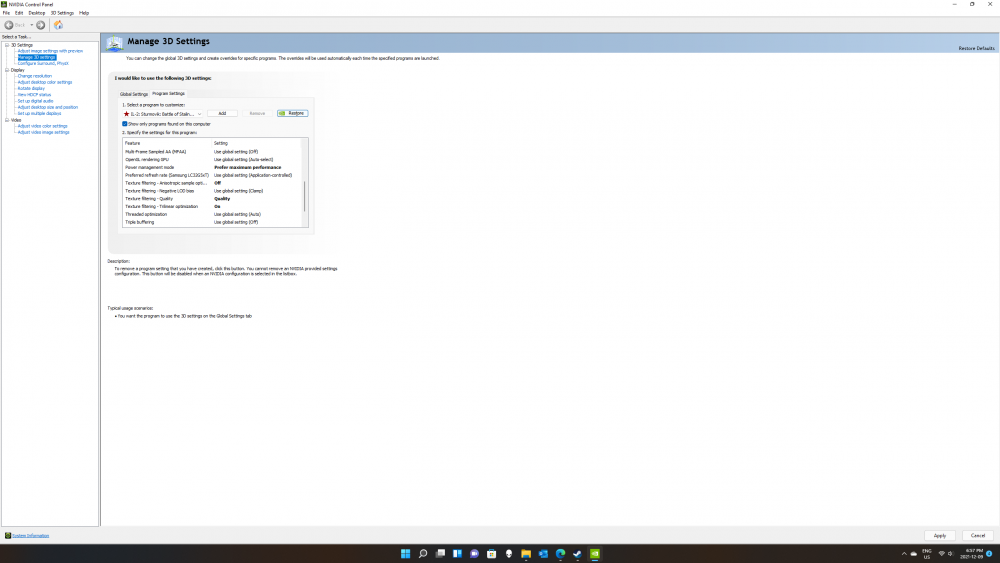Screen dimensions: 1000x563
Task: Open Set up multiple displays task
Action: point(40,113)
